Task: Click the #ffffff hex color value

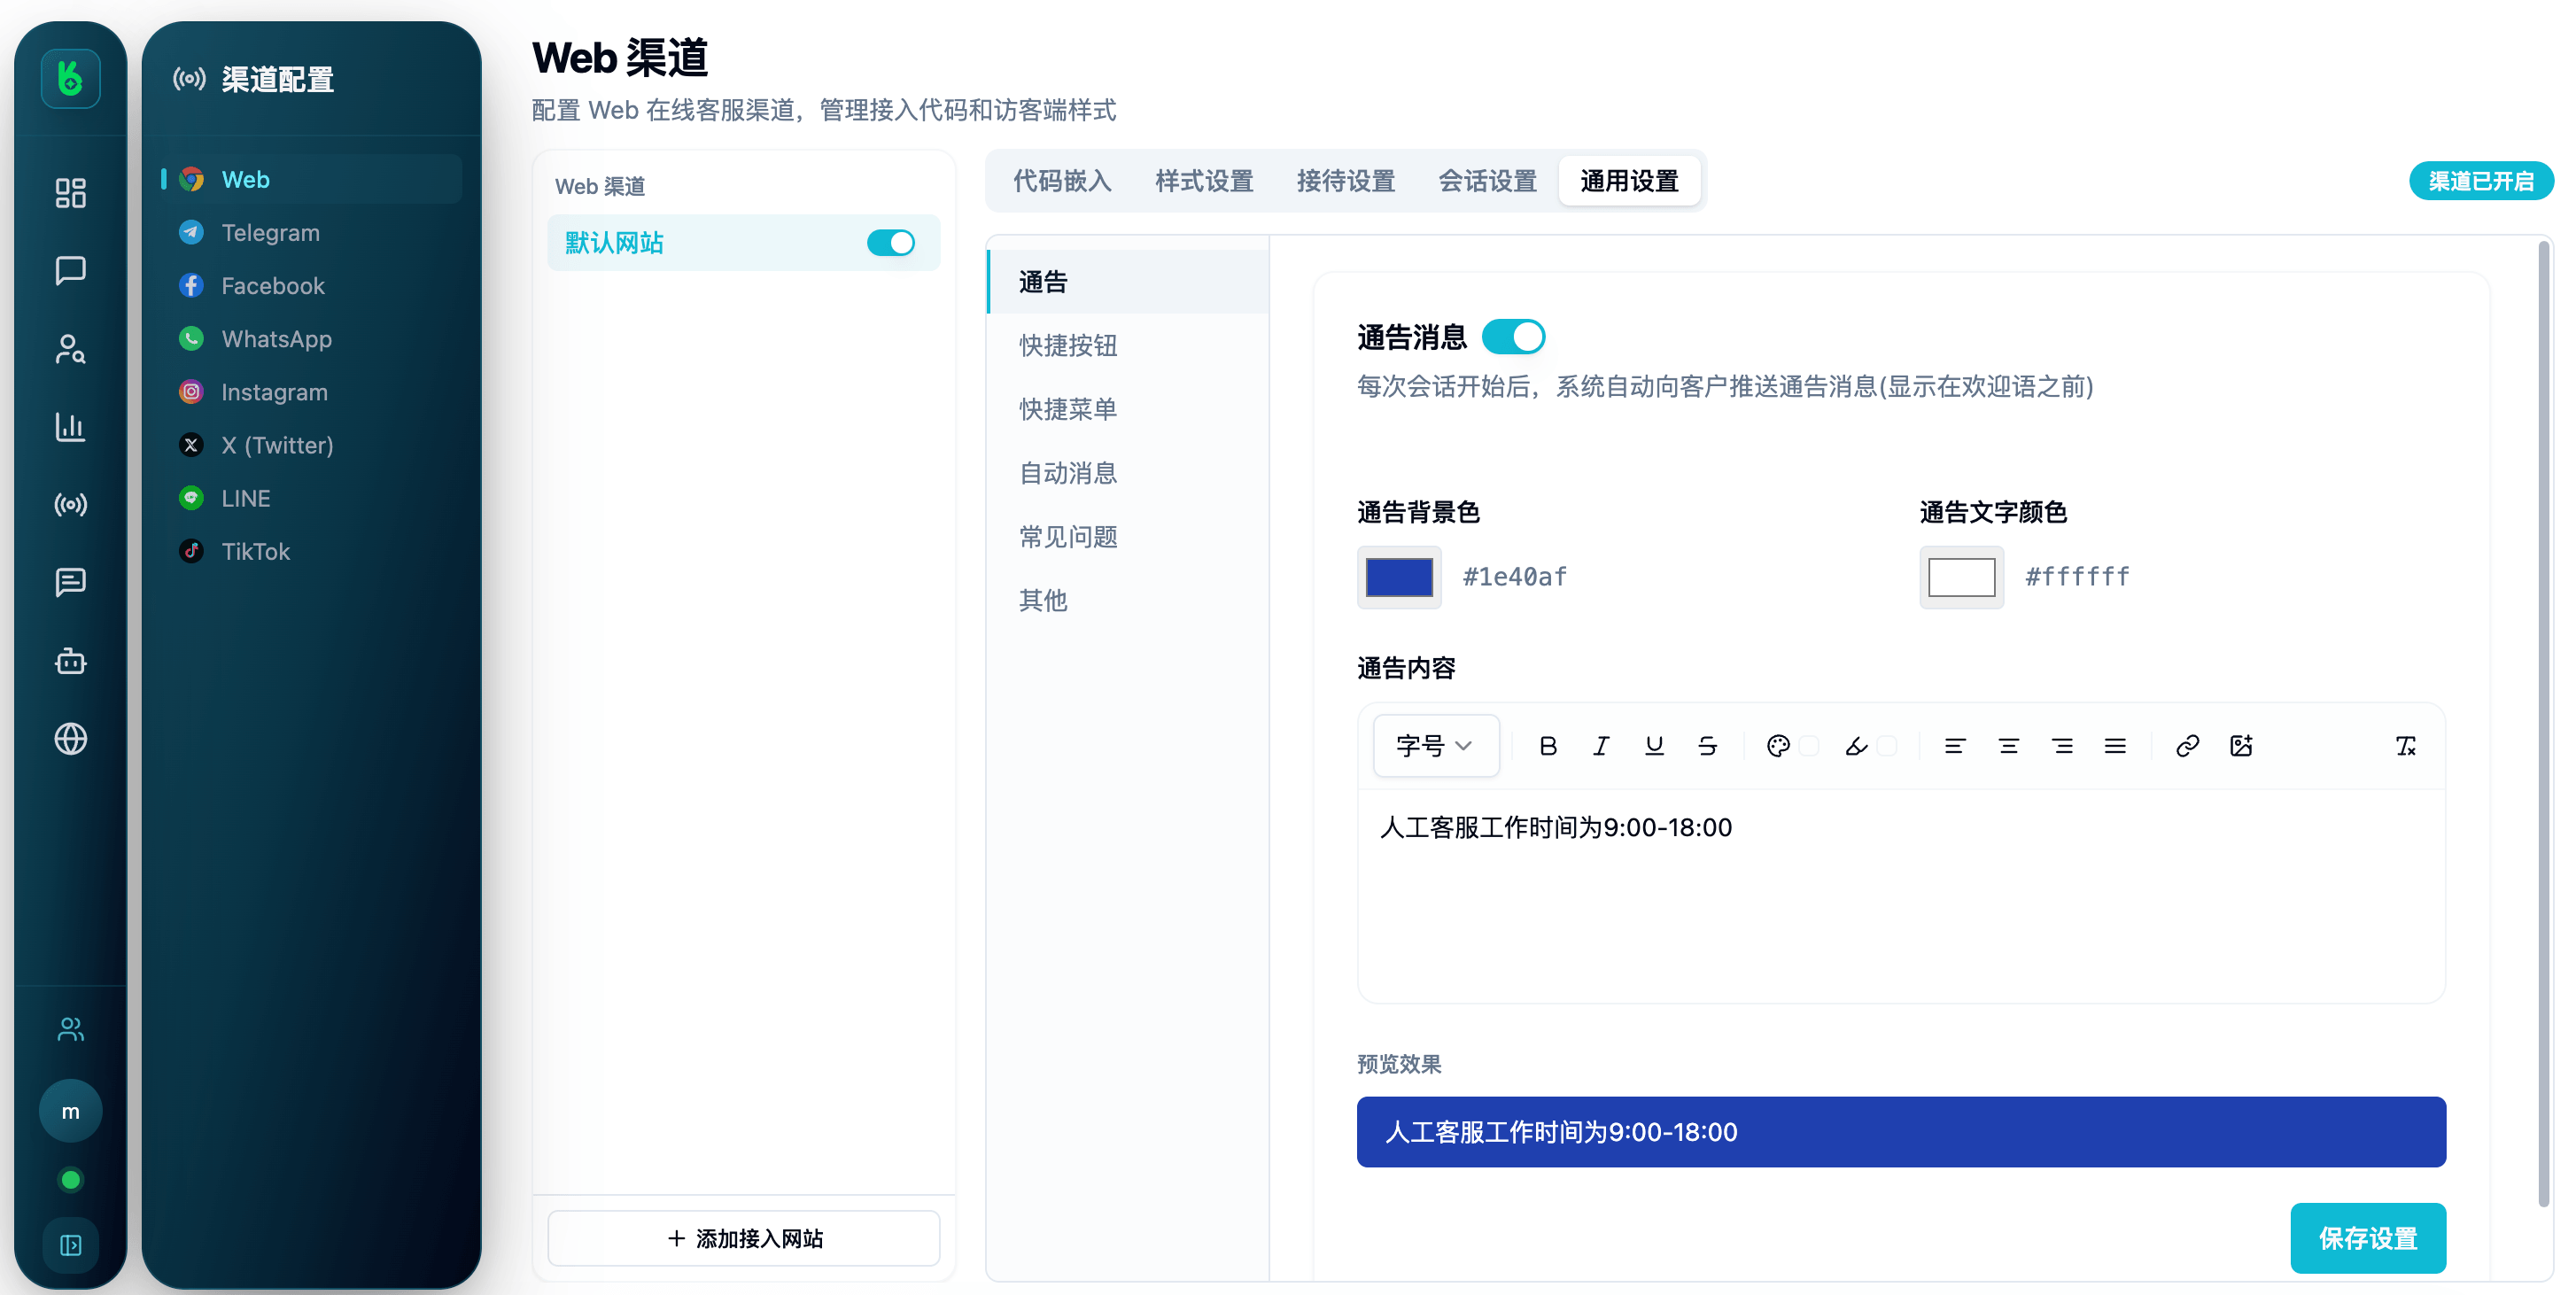Action: (2077, 577)
